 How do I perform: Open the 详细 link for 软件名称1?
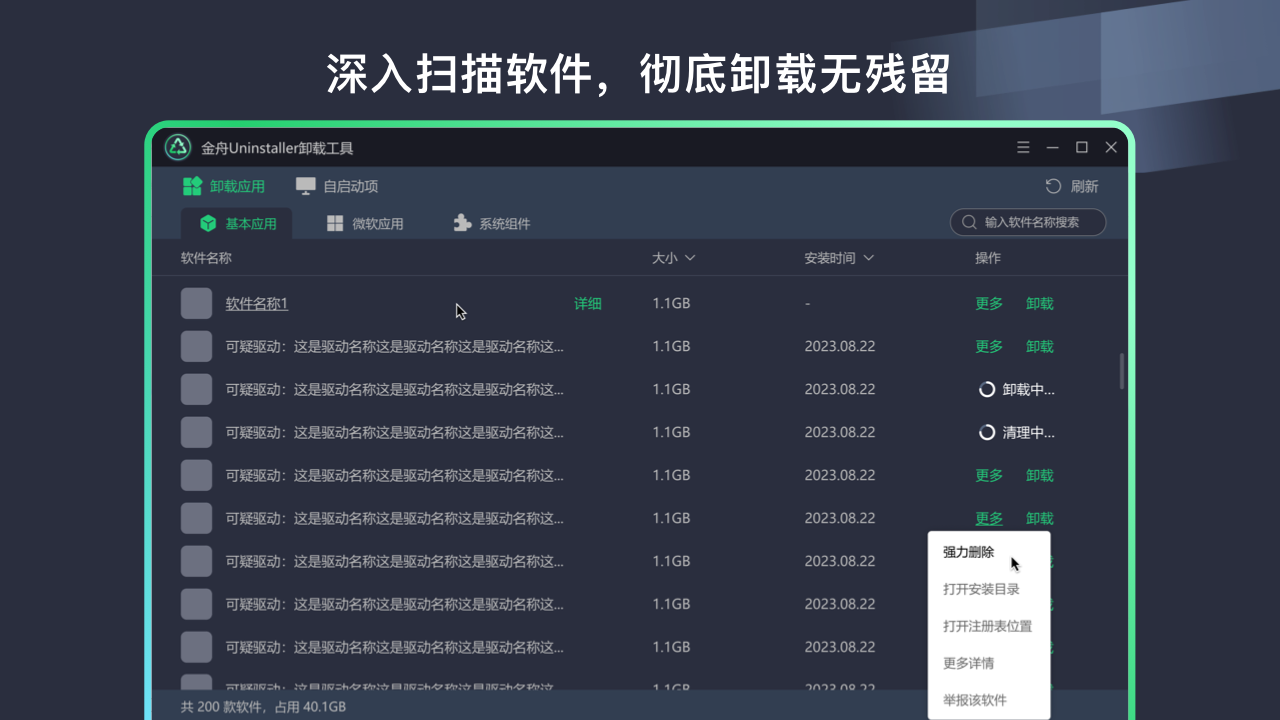(588, 303)
